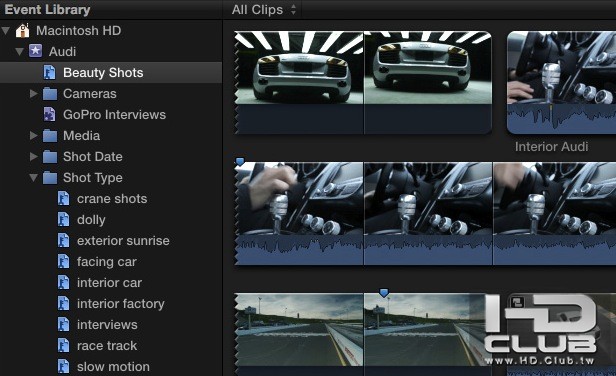Select the Cameras folder label

(90, 94)
